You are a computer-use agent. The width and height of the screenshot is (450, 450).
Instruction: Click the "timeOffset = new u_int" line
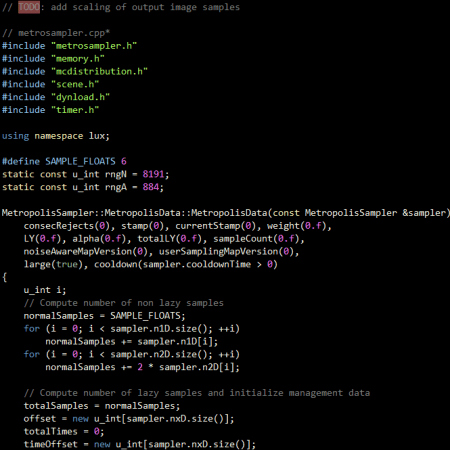(140, 444)
